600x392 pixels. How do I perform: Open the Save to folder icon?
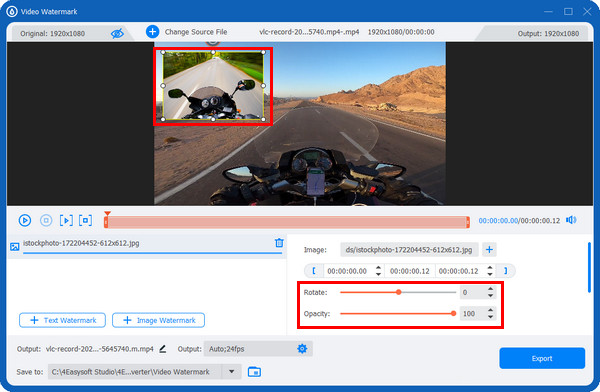pos(254,372)
